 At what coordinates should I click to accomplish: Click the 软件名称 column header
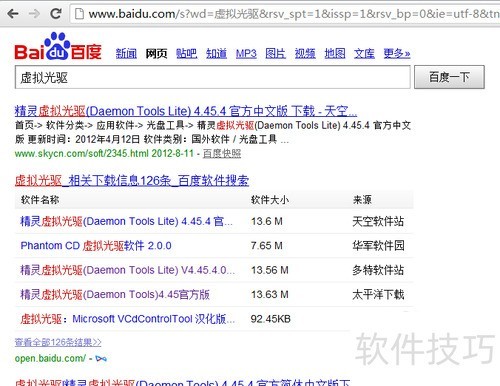(x=40, y=200)
